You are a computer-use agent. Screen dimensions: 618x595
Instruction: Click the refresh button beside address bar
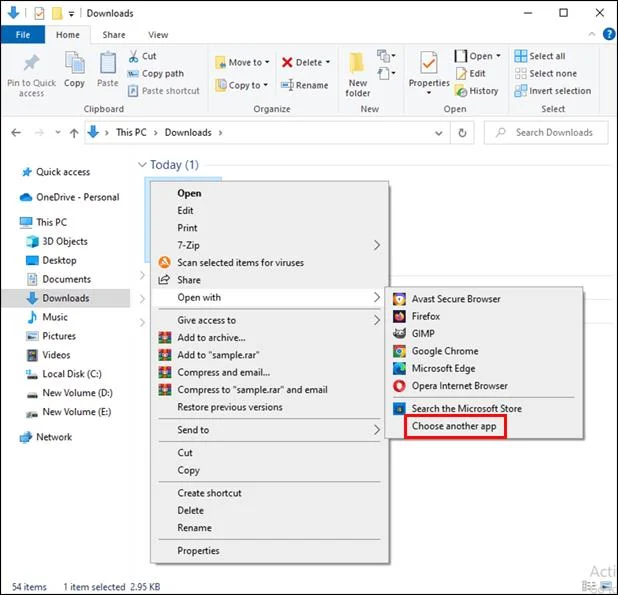pyautogui.click(x=462, y=132)
